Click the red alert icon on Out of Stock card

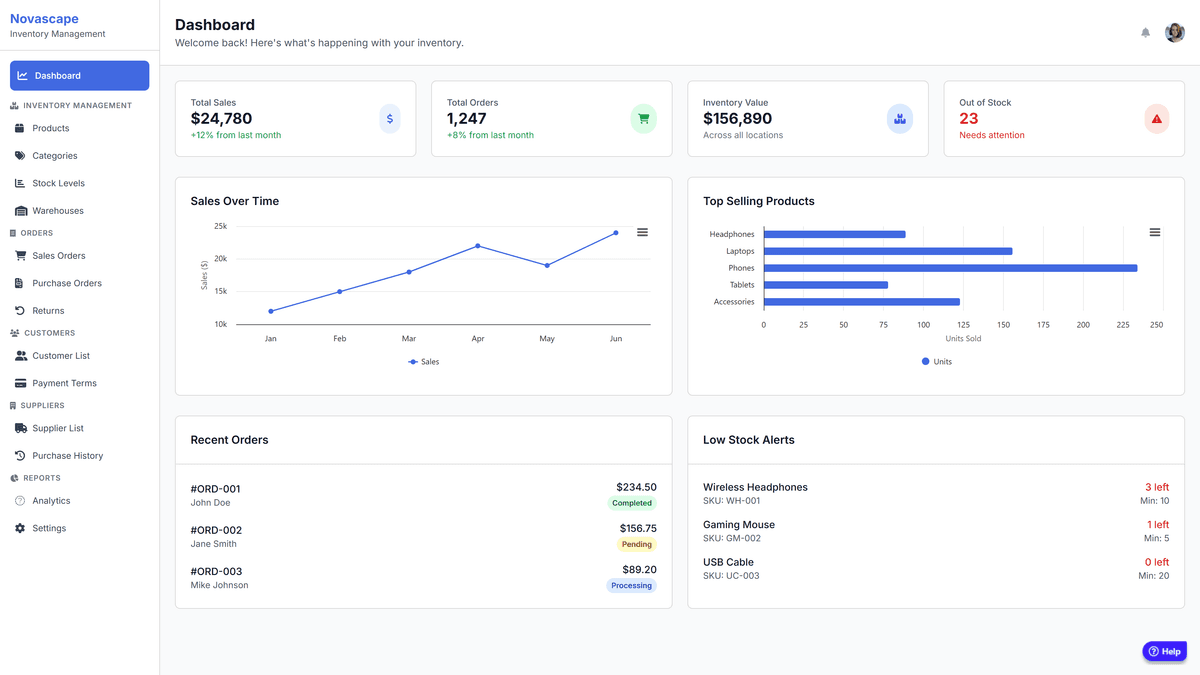1156,118
